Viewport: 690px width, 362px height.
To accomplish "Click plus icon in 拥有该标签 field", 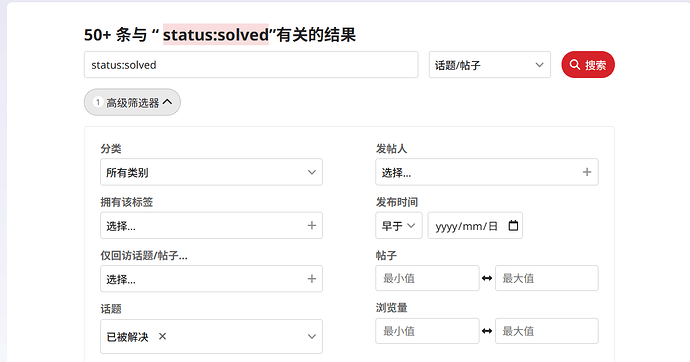I will 312,226.
